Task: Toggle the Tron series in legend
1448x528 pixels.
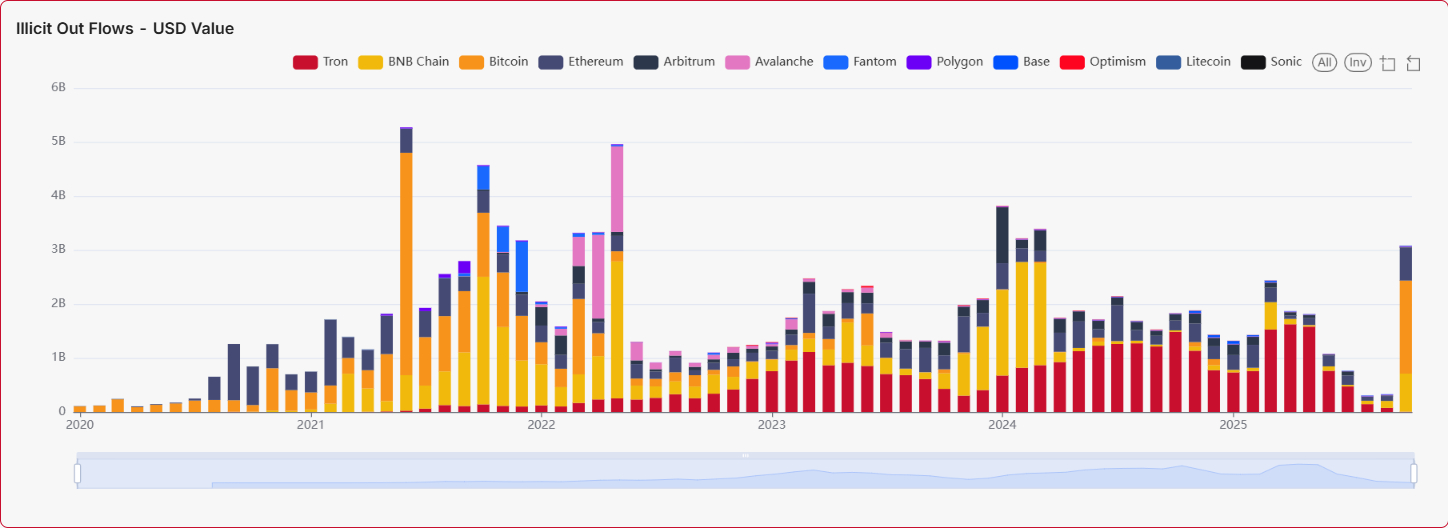Action: coord(320,62)
